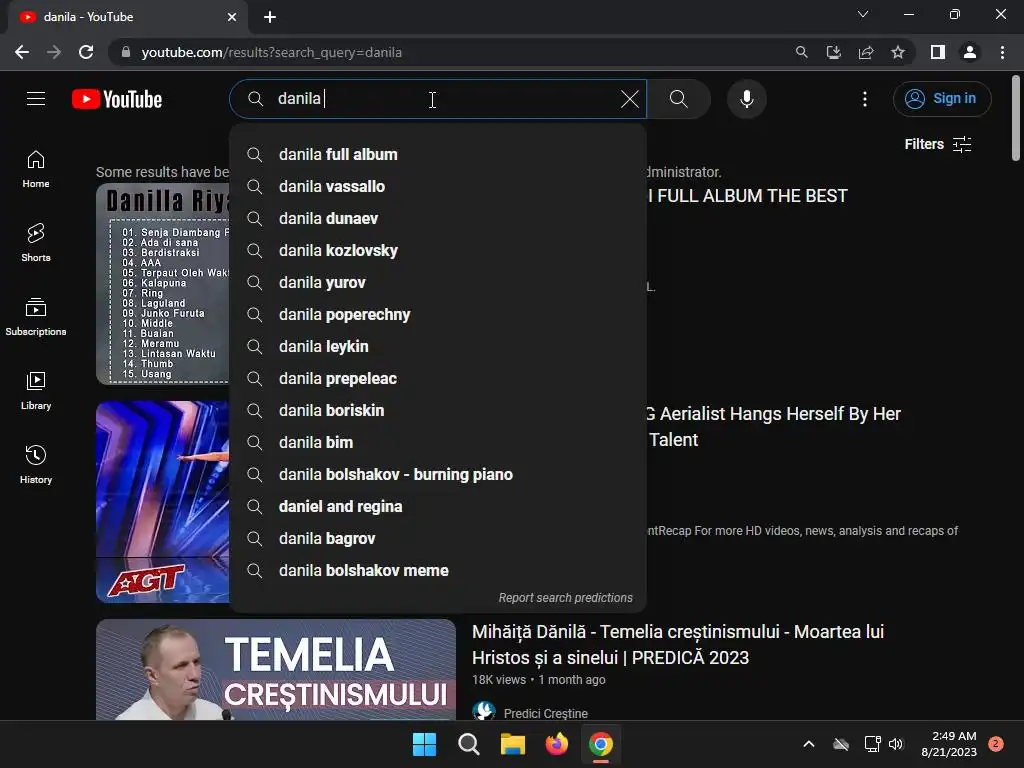The width and height of the screenshot is (1024, 768).
Task: Click install app icon in address bar
Action: point(833,52)
